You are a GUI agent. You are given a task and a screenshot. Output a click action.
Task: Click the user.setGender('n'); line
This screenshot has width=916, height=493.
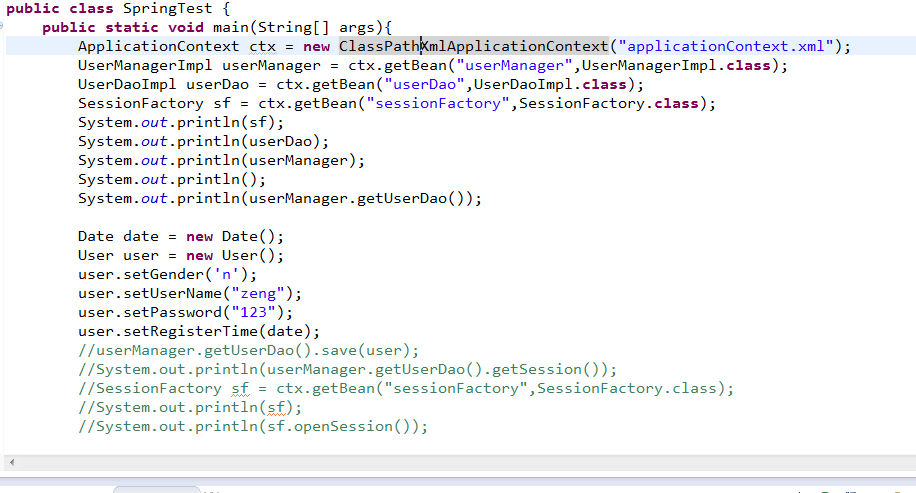point(168,274)
